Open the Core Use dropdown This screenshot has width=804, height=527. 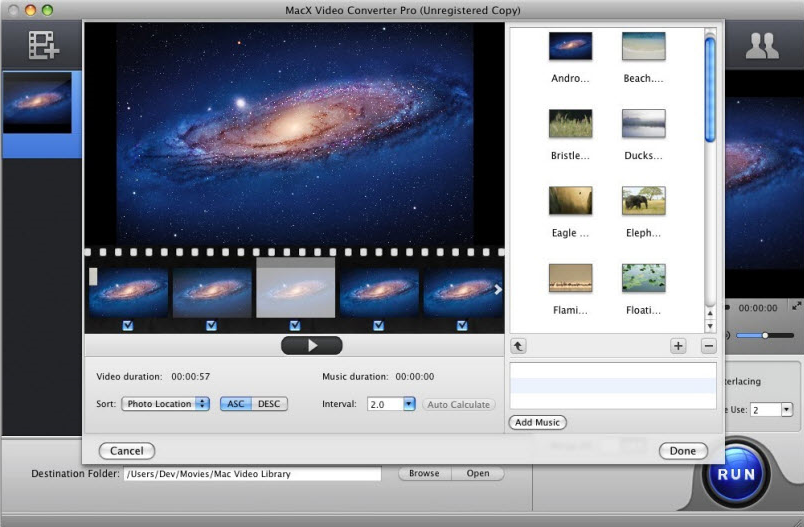click(x=786, y=410)
